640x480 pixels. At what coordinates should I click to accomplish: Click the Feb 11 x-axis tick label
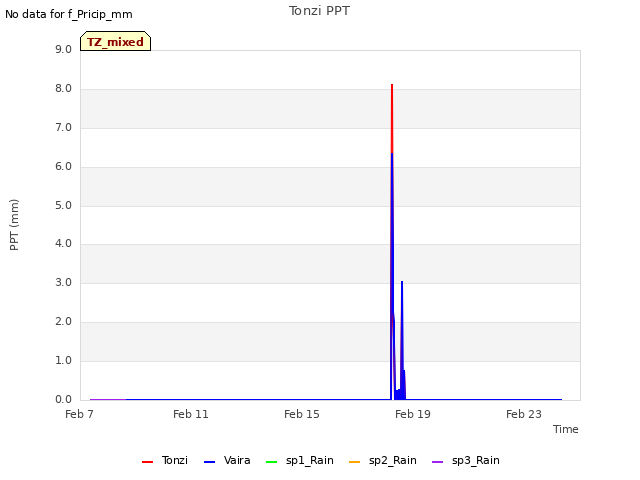pyautogui.click(x=191, y=414)
